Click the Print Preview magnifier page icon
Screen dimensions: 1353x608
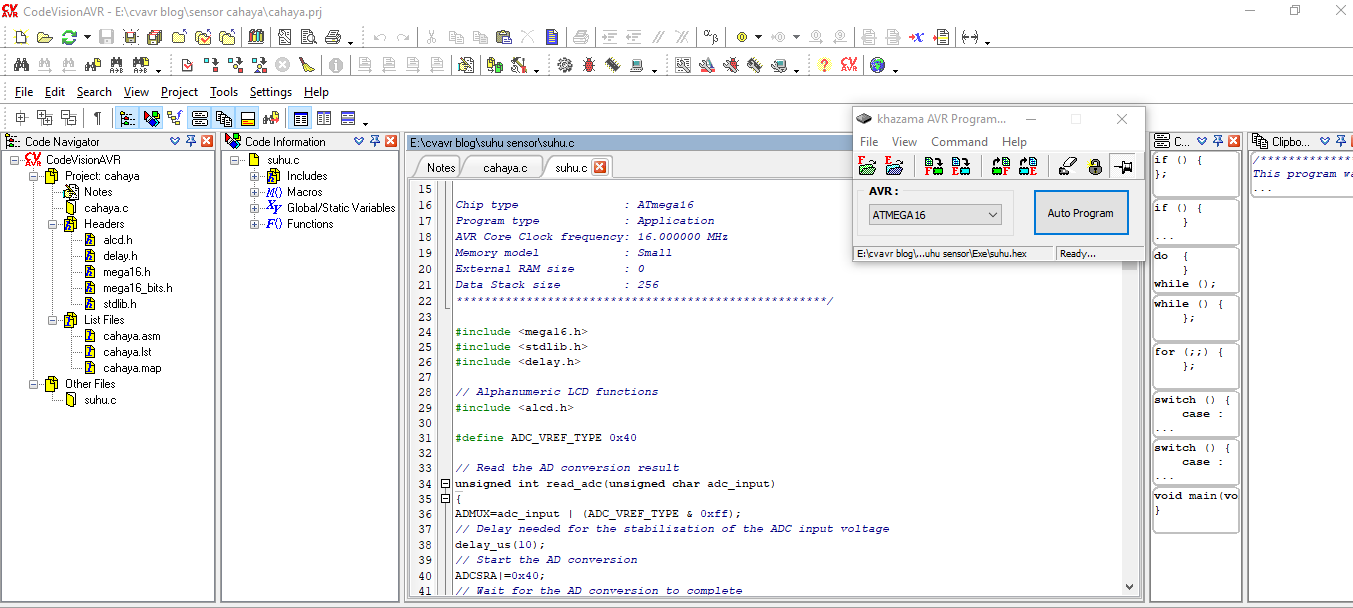309,37
